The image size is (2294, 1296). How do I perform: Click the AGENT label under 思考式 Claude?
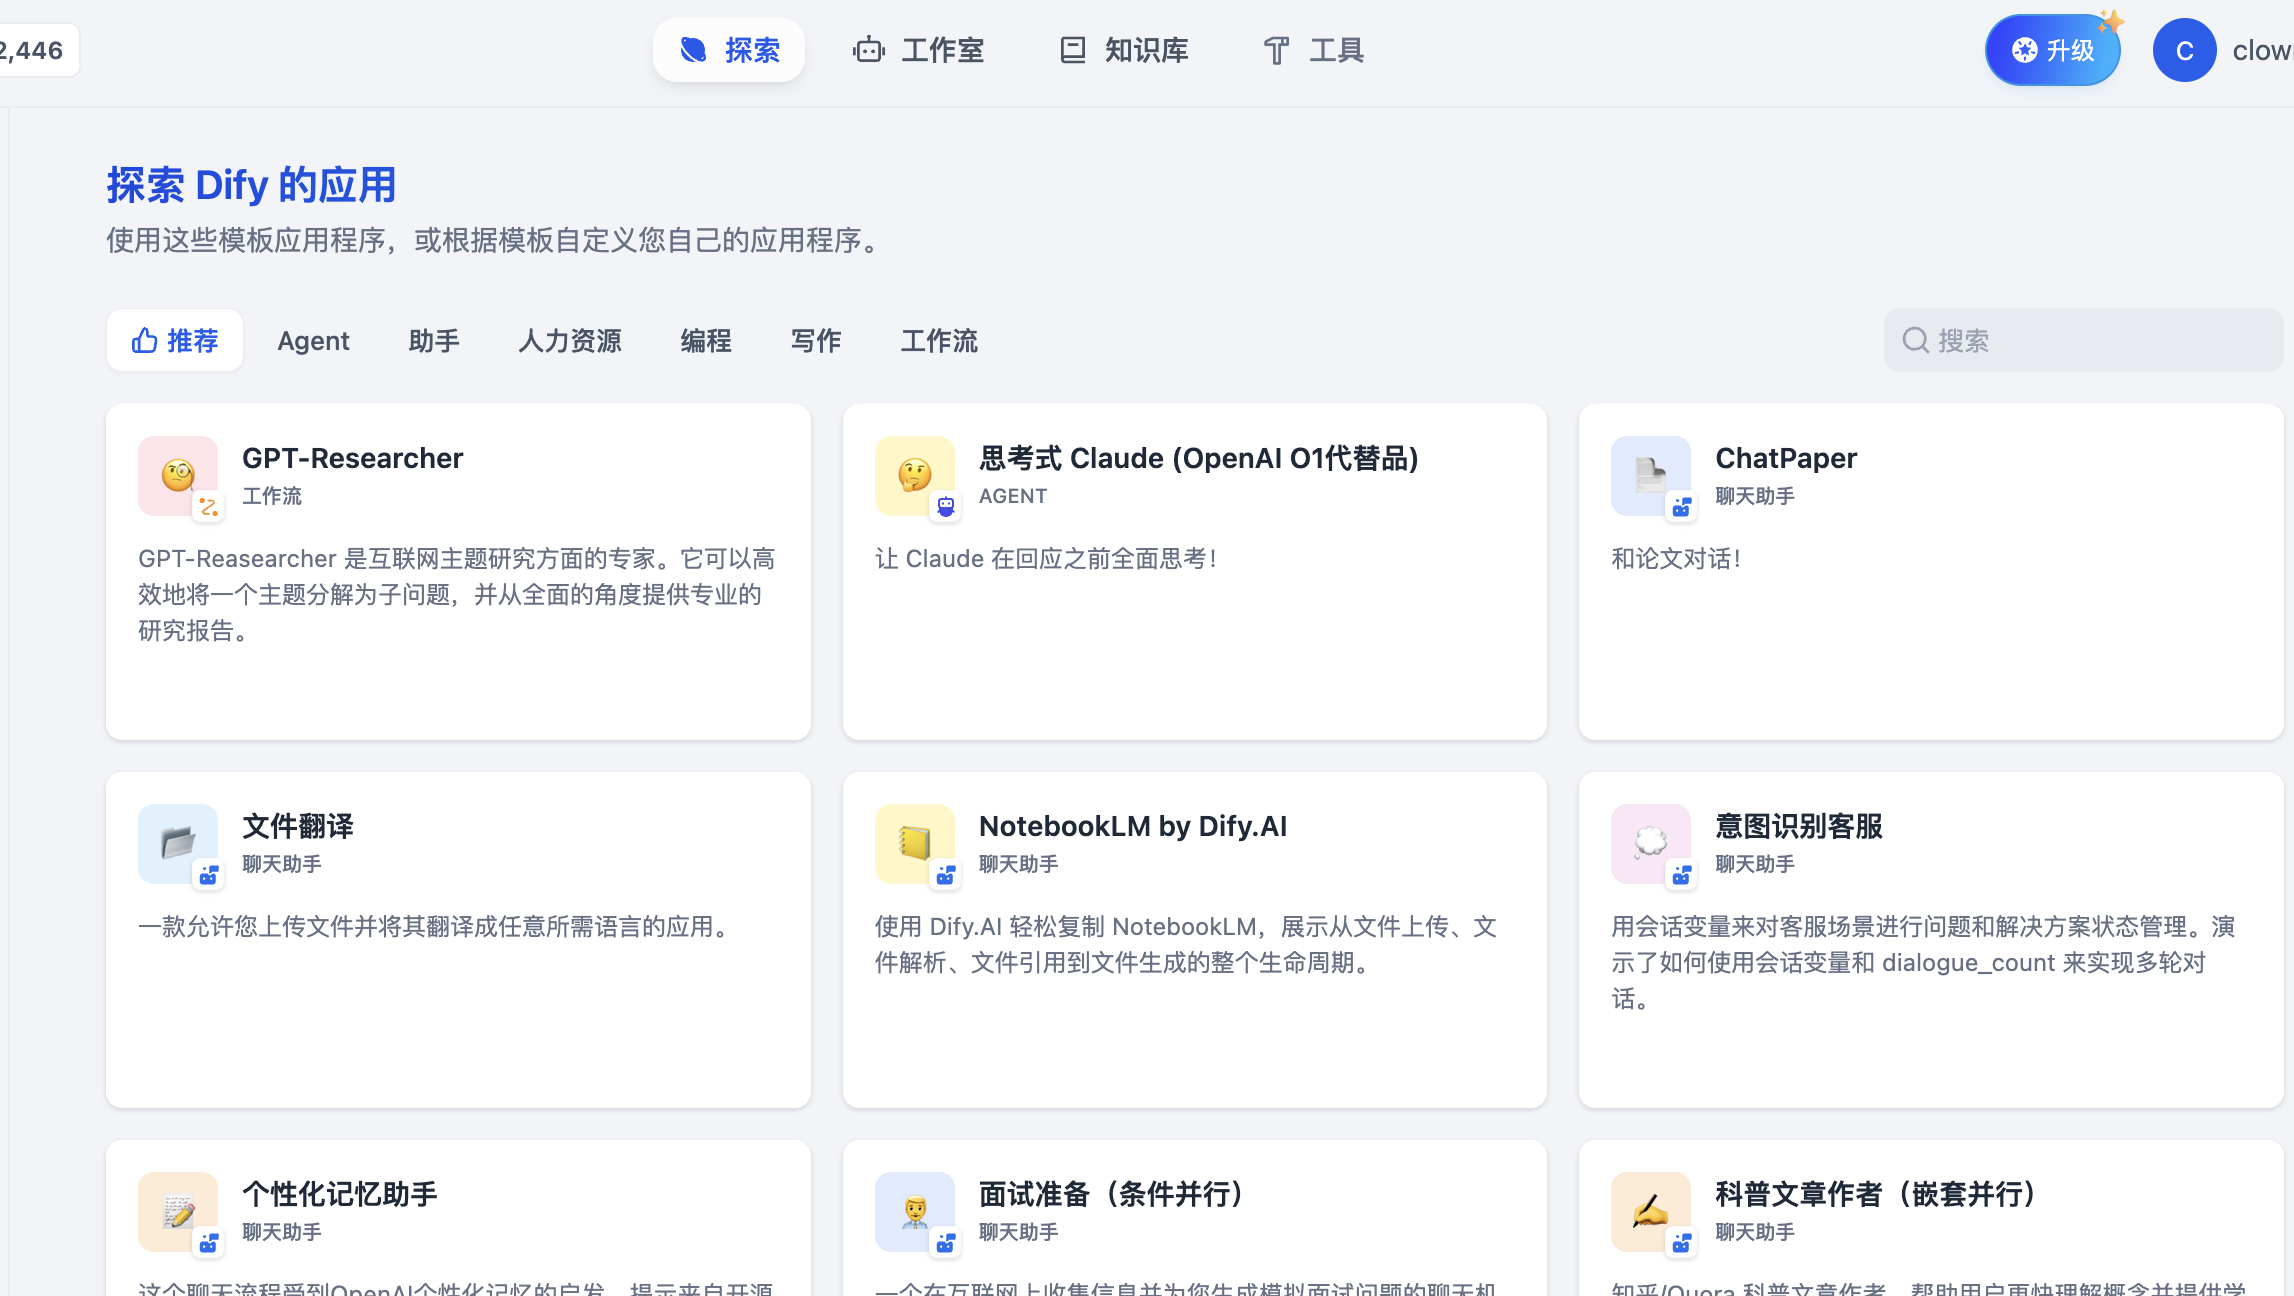pos(1013,496)
